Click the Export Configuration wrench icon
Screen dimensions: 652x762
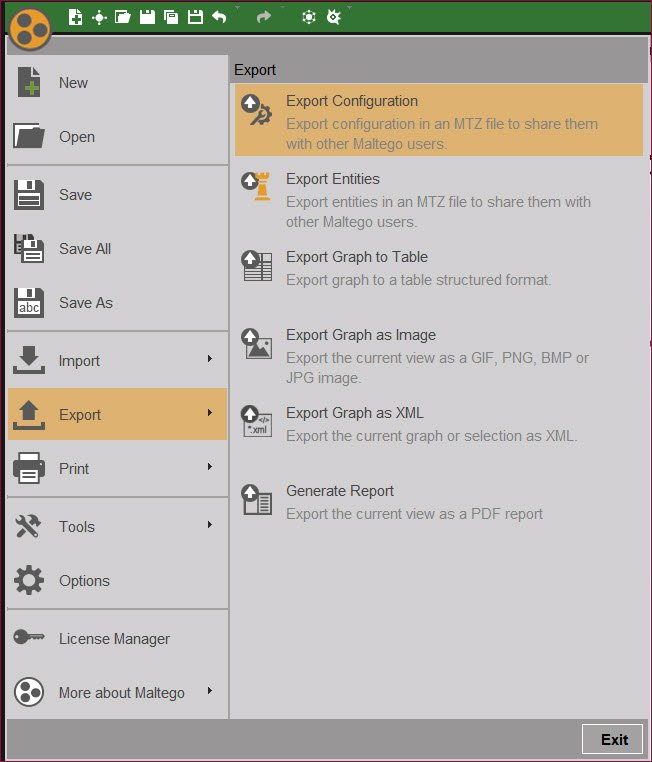tap(257, 110)
